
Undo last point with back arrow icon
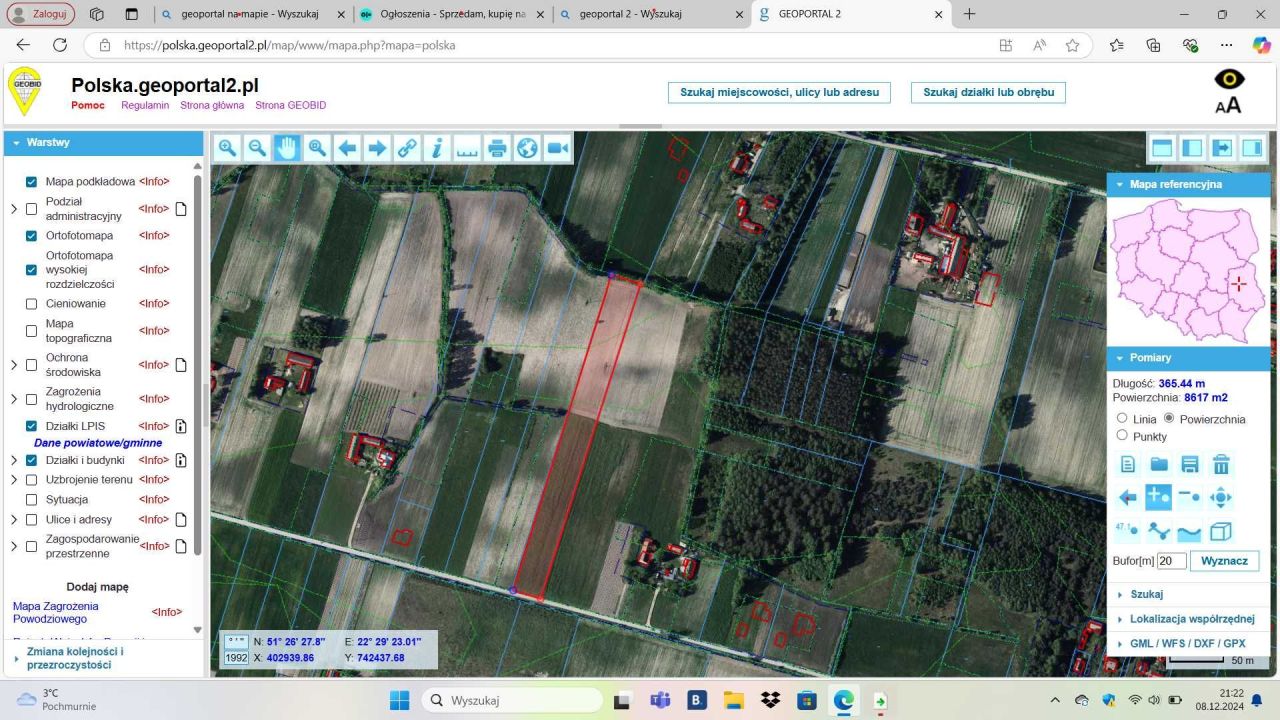pos(1128,497)
